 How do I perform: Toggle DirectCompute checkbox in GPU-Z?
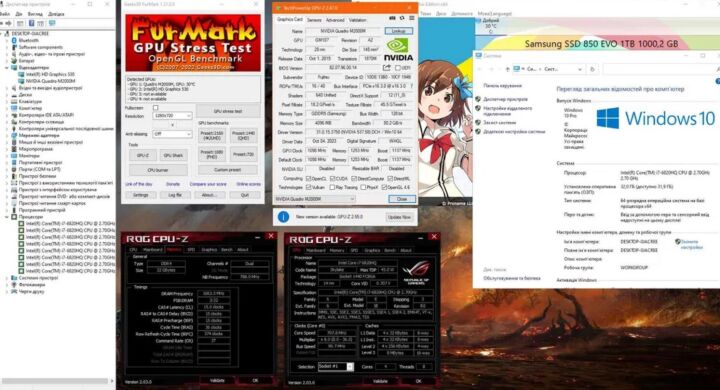[x=354, y=178]
